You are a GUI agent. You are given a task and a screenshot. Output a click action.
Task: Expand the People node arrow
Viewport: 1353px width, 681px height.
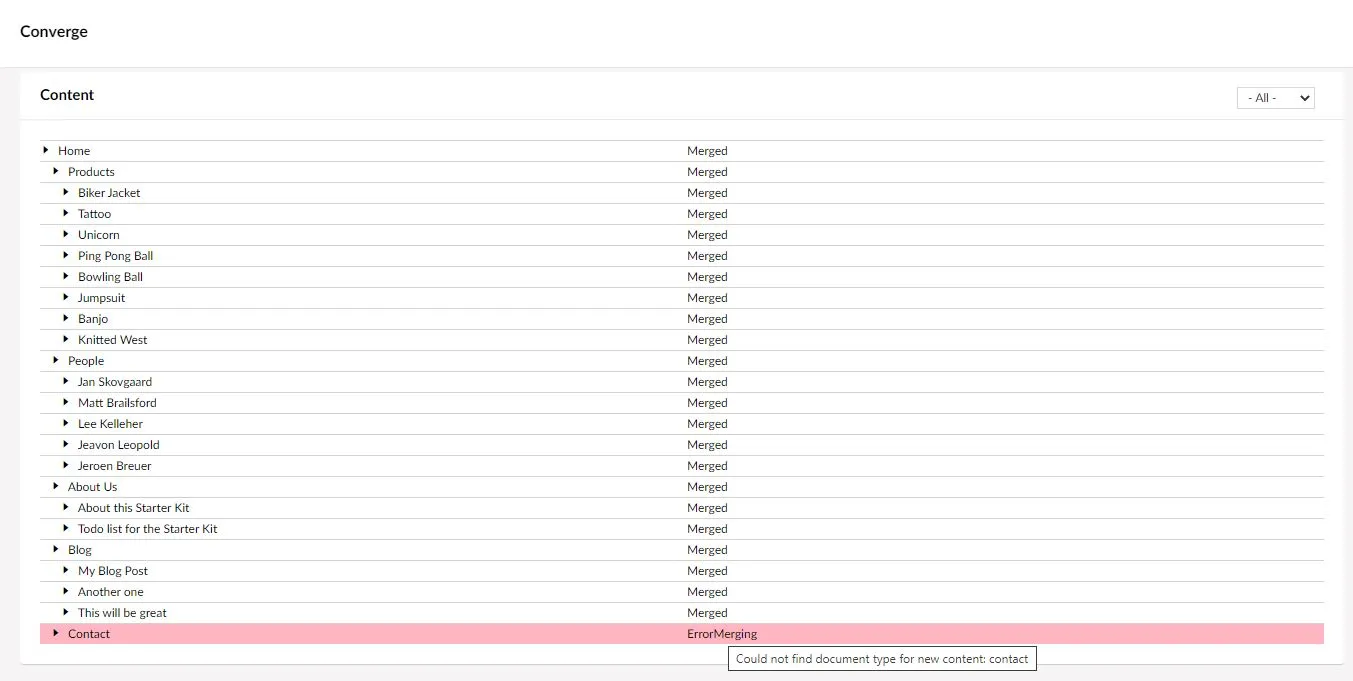tap(56, 360)
